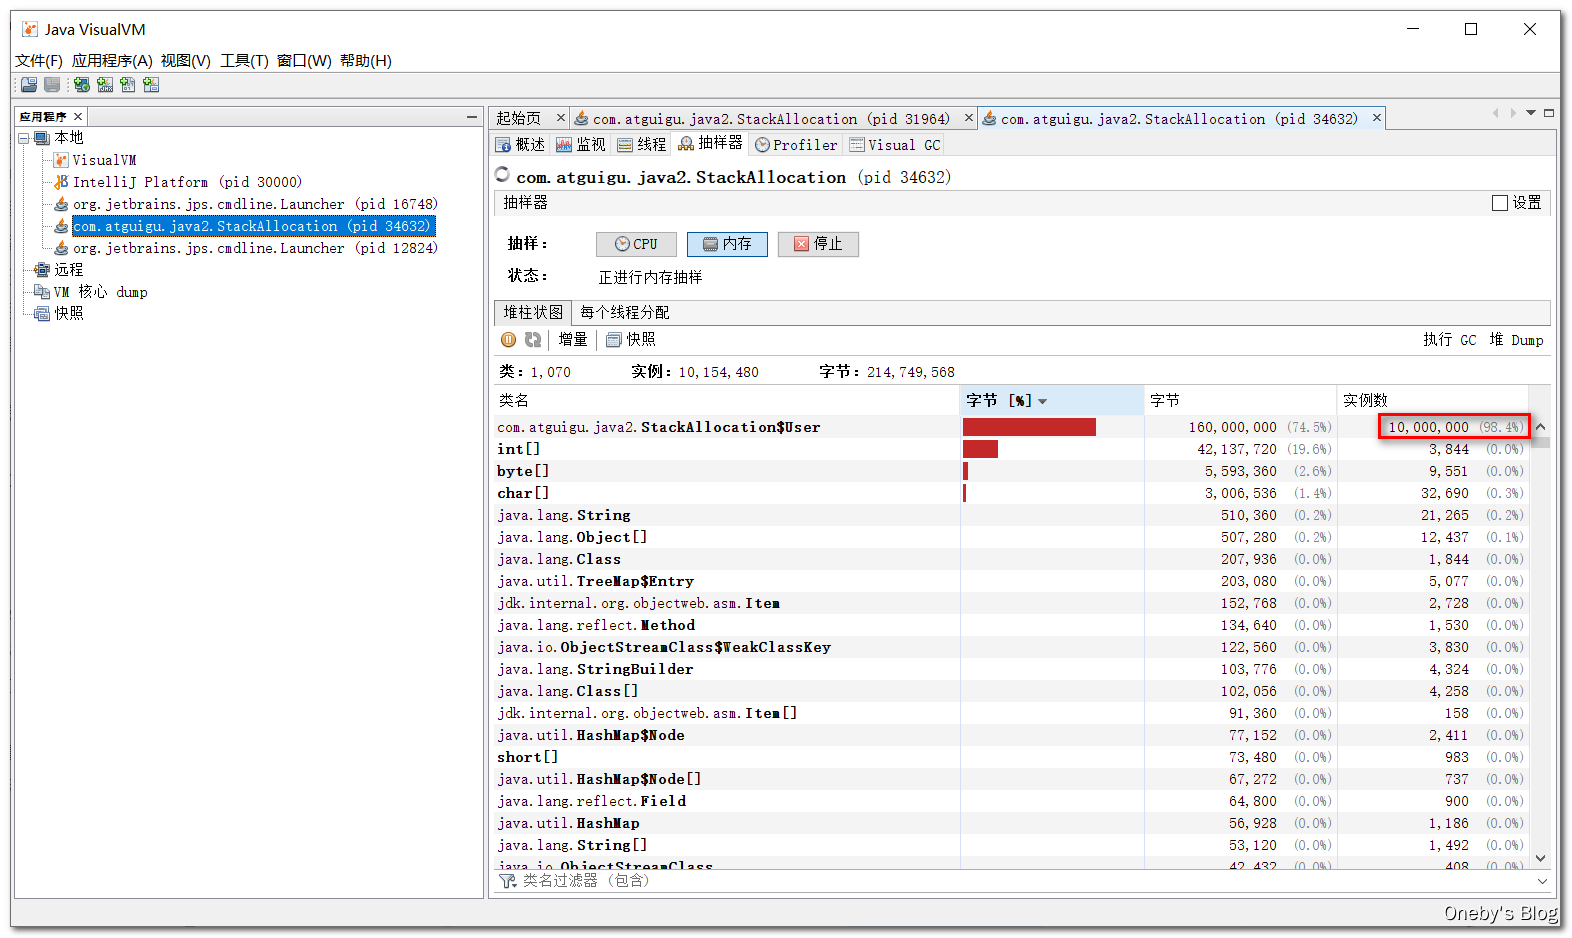Enable the 设置 settings checkbox
Viewport: 1572px width, 938px height.
pyautogui.click(x=1500, y=203)
